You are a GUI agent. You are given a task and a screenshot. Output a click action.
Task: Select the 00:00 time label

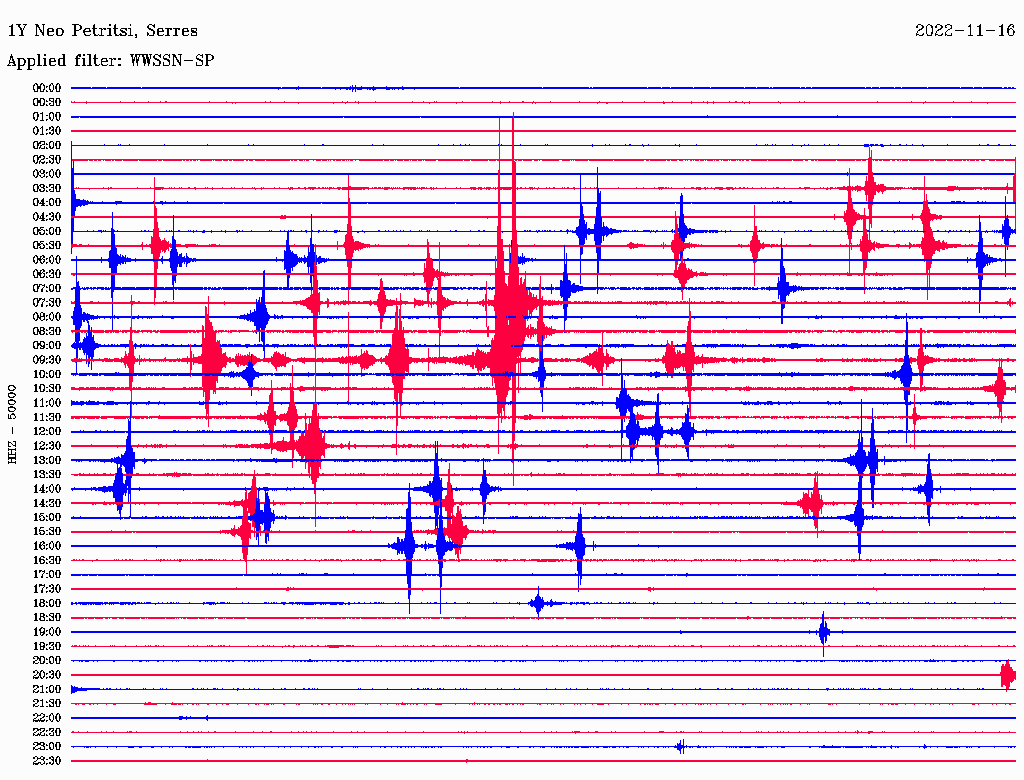pos(46,88)
